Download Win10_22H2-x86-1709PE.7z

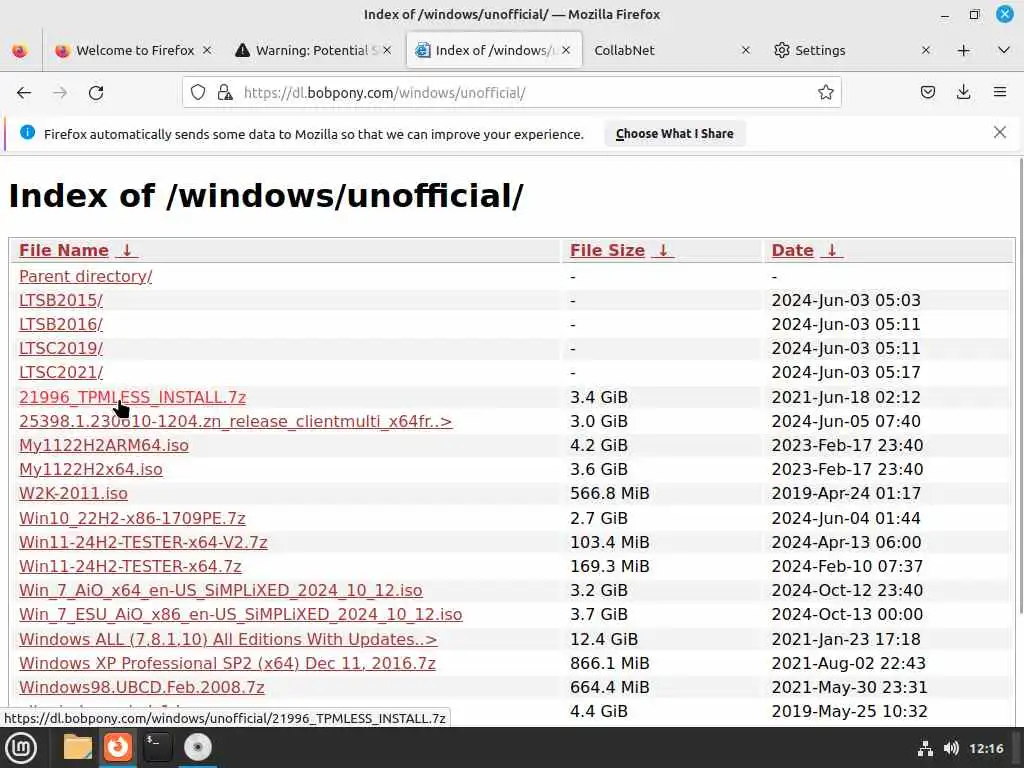[x=133, y=519]
